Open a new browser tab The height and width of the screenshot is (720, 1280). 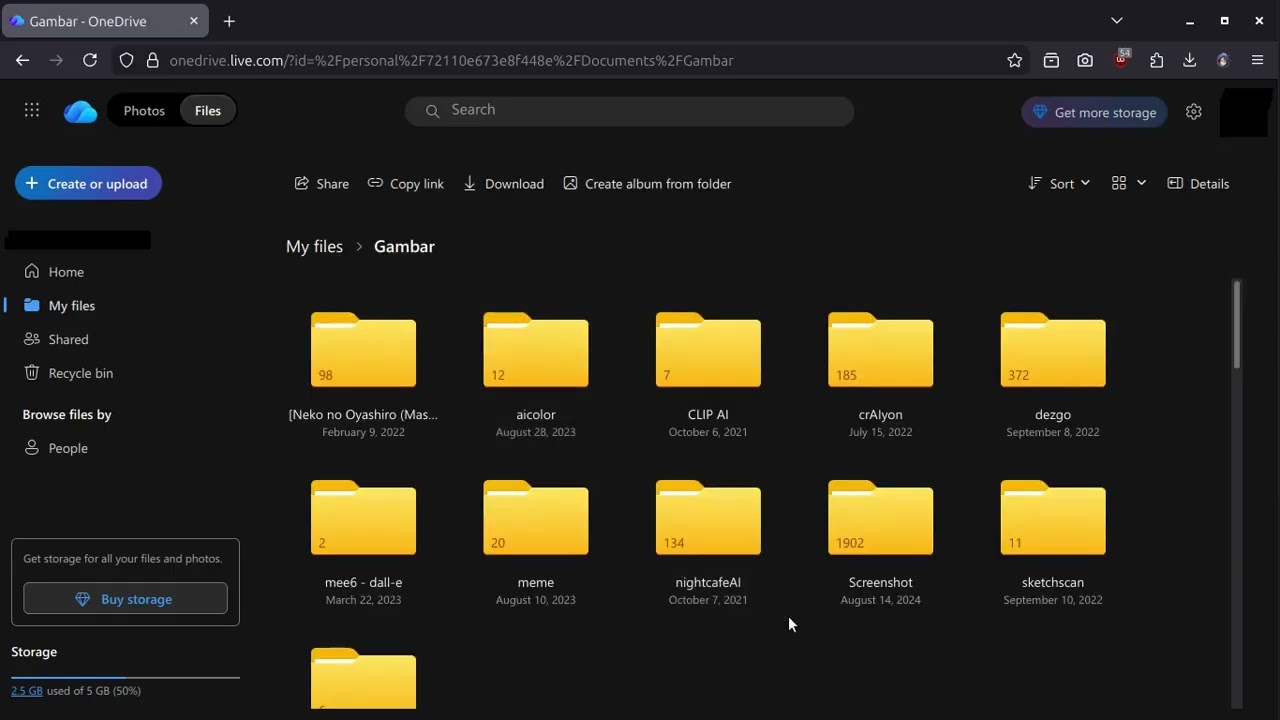click(229, 21)
